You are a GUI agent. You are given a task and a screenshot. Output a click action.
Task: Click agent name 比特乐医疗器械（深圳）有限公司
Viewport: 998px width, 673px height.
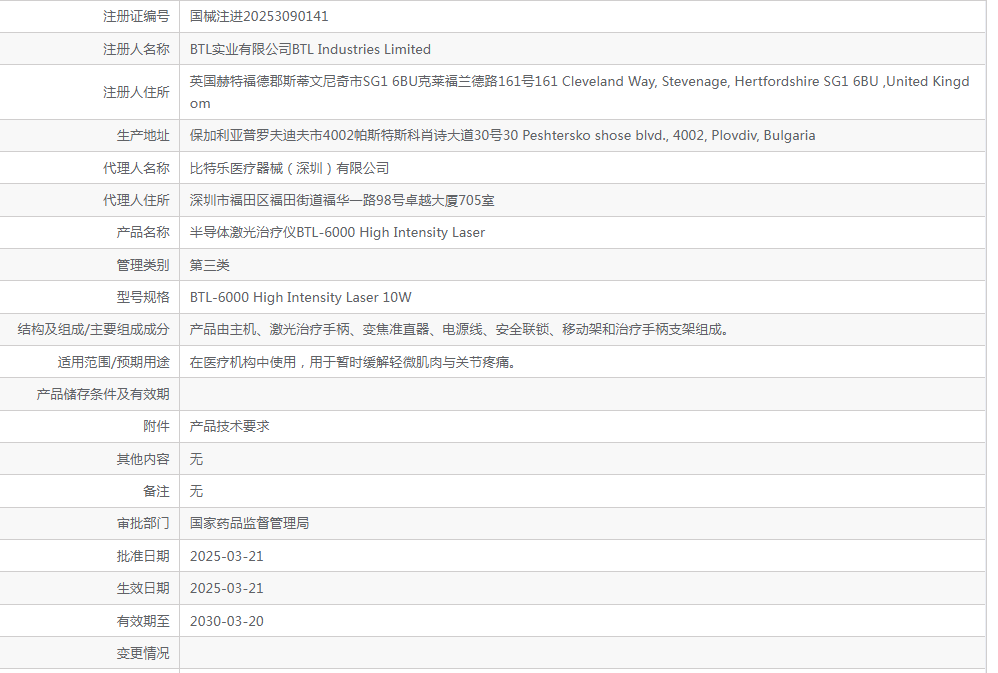pyautogui.click(x=289, y=168)
